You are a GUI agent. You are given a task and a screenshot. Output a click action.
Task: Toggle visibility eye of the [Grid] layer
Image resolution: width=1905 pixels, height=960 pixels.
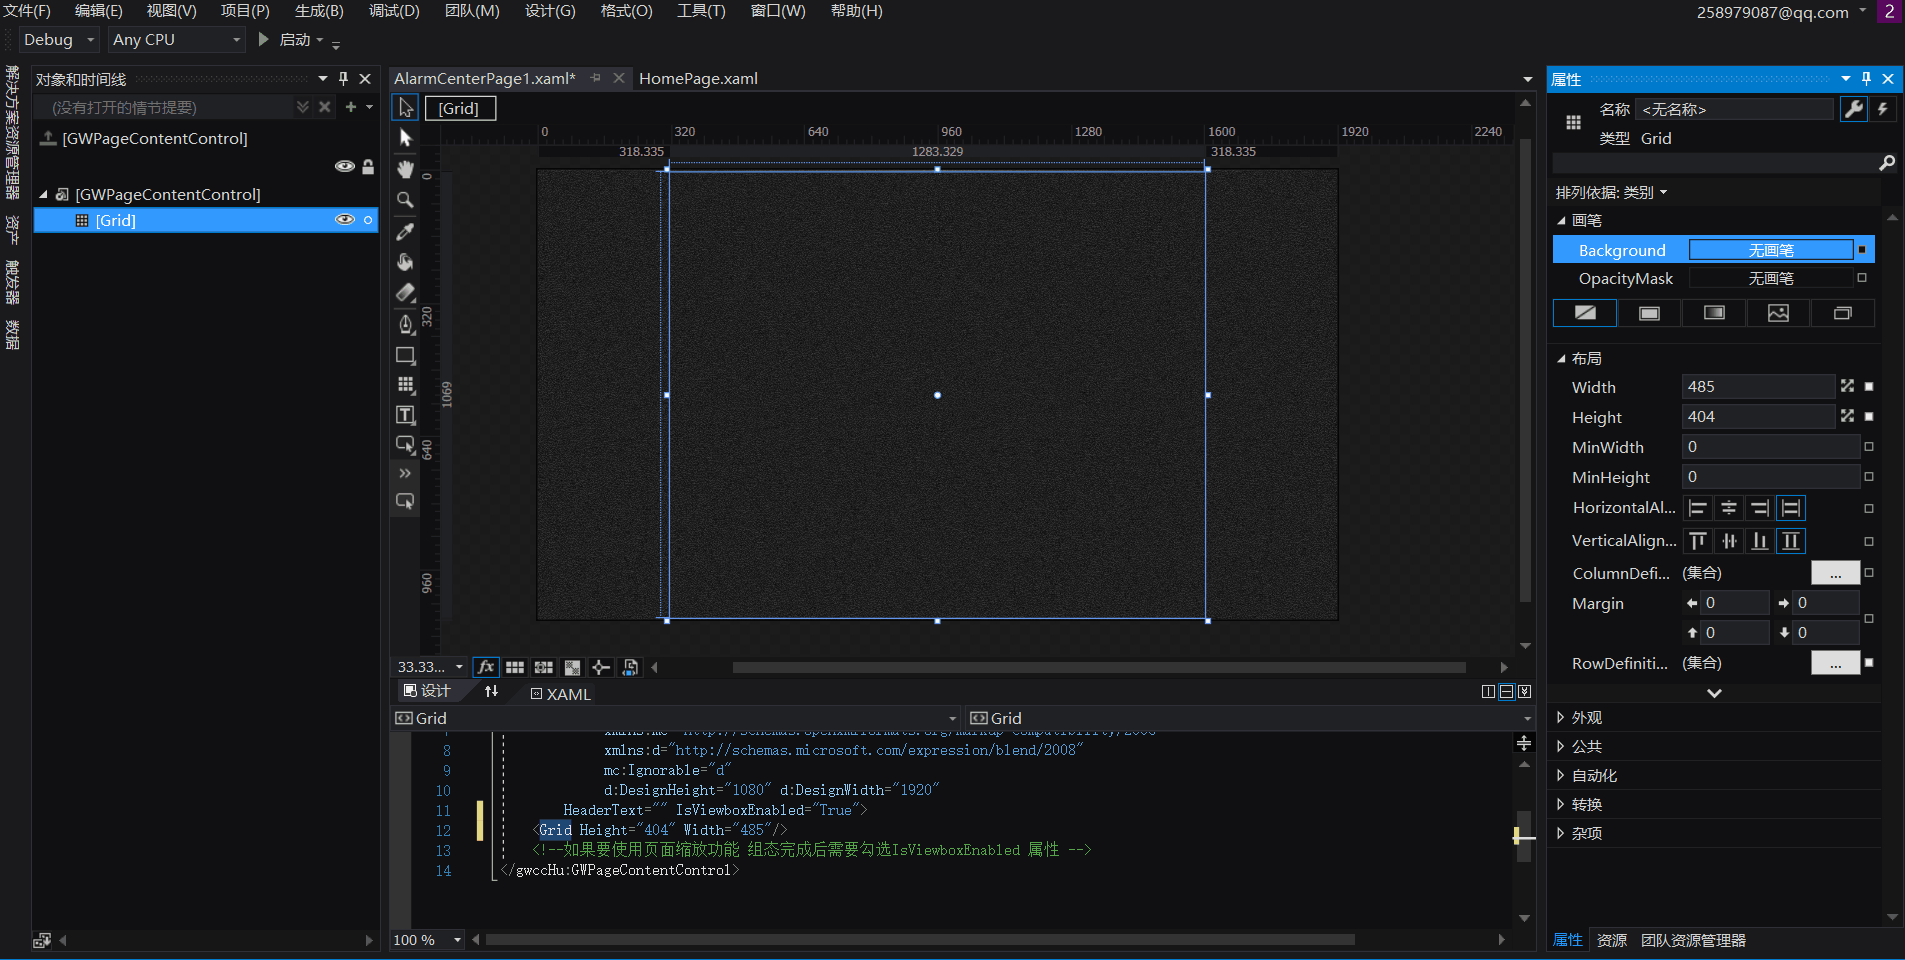pyautogui.click(x=344, y=220)
